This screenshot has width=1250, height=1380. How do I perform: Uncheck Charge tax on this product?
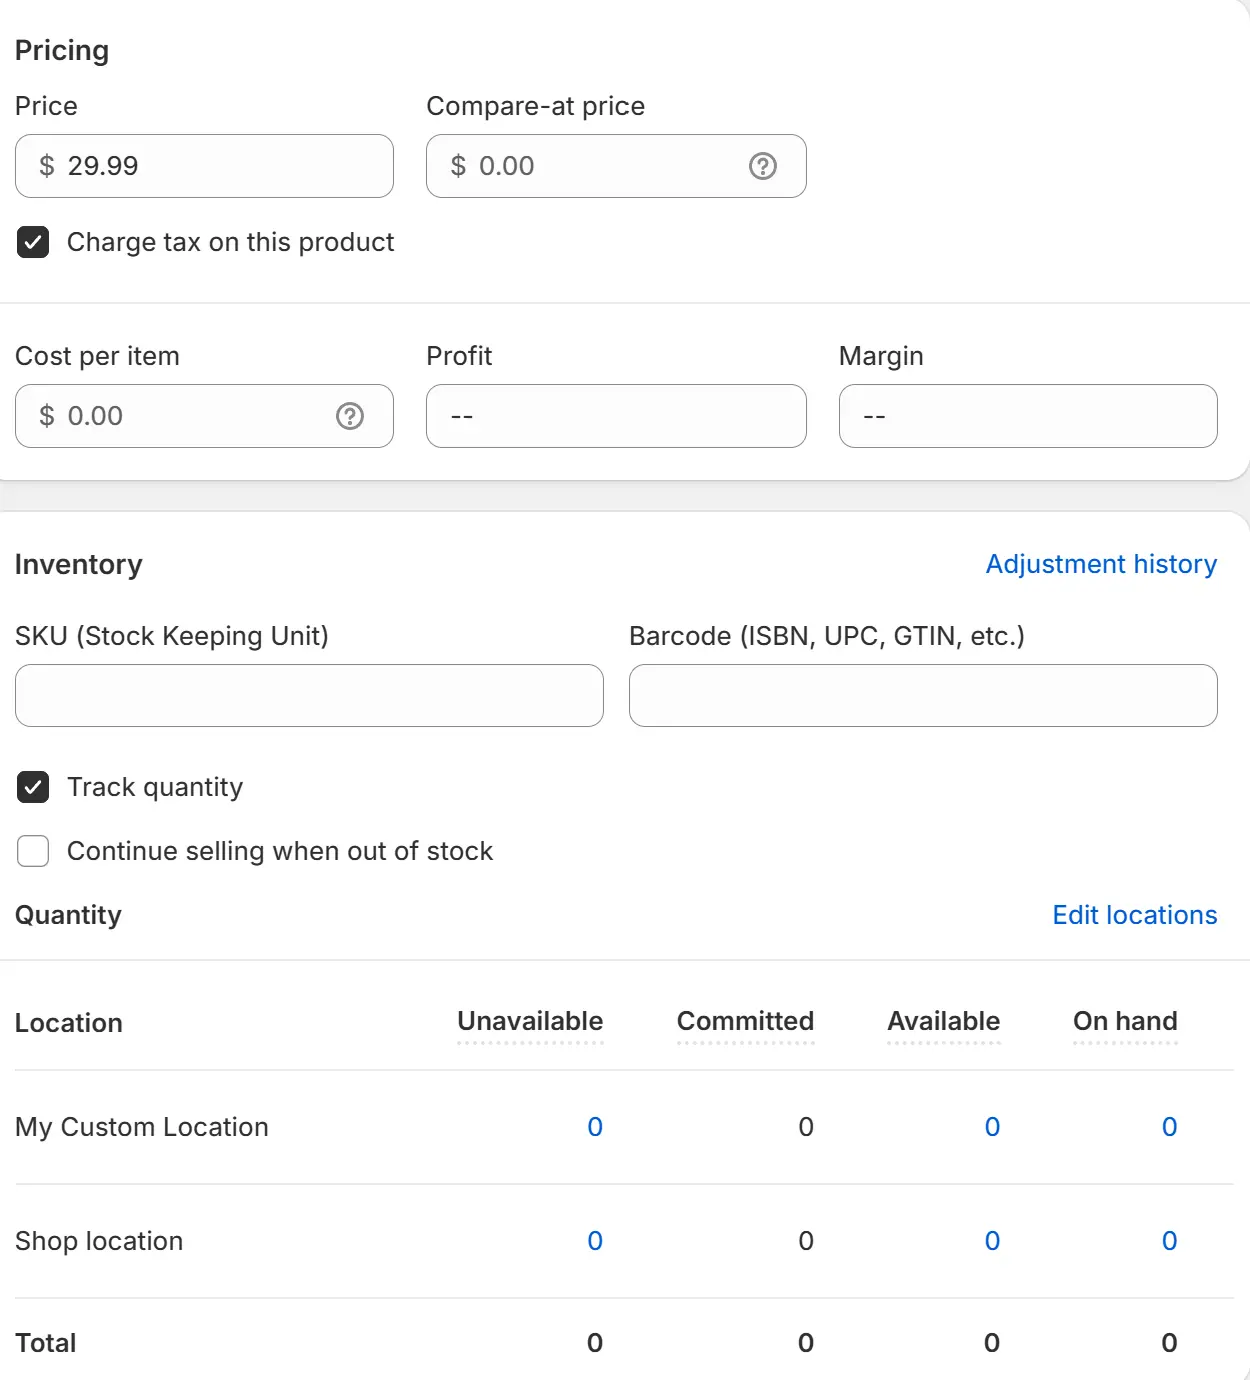point(33,242)
